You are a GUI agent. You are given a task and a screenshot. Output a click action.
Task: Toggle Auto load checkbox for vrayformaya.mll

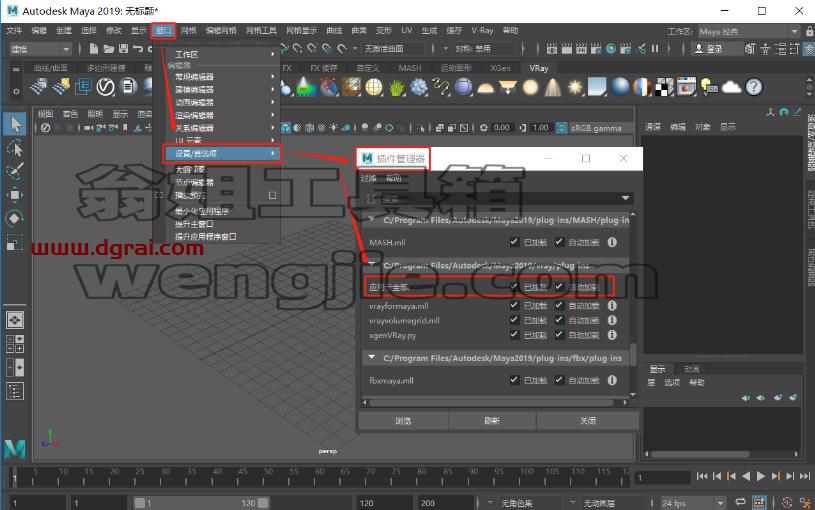(559, 305)
